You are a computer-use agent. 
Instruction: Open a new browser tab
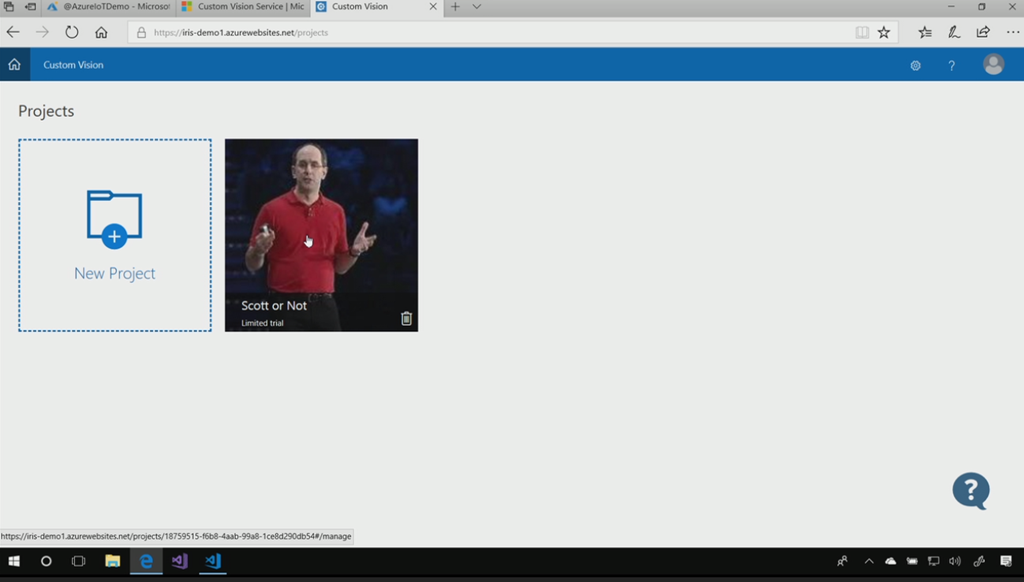455,7
